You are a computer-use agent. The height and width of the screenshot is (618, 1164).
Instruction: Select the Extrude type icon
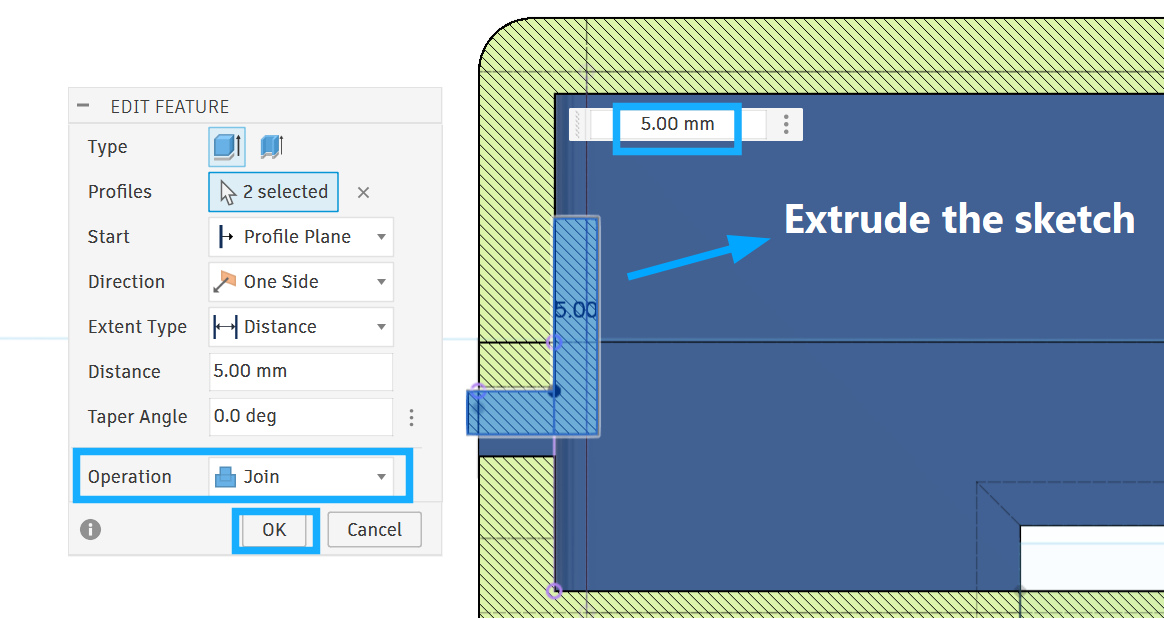[x=226, y=147]
